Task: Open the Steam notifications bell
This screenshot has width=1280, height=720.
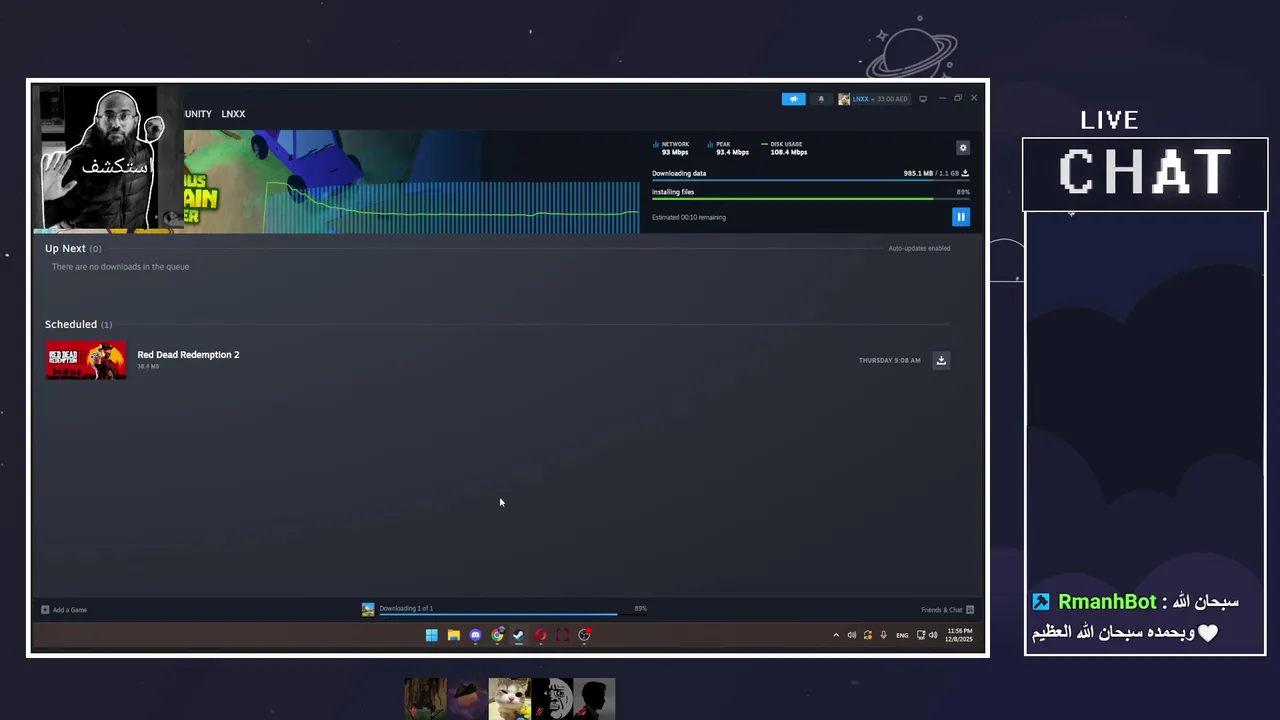Action: point(821,99)
